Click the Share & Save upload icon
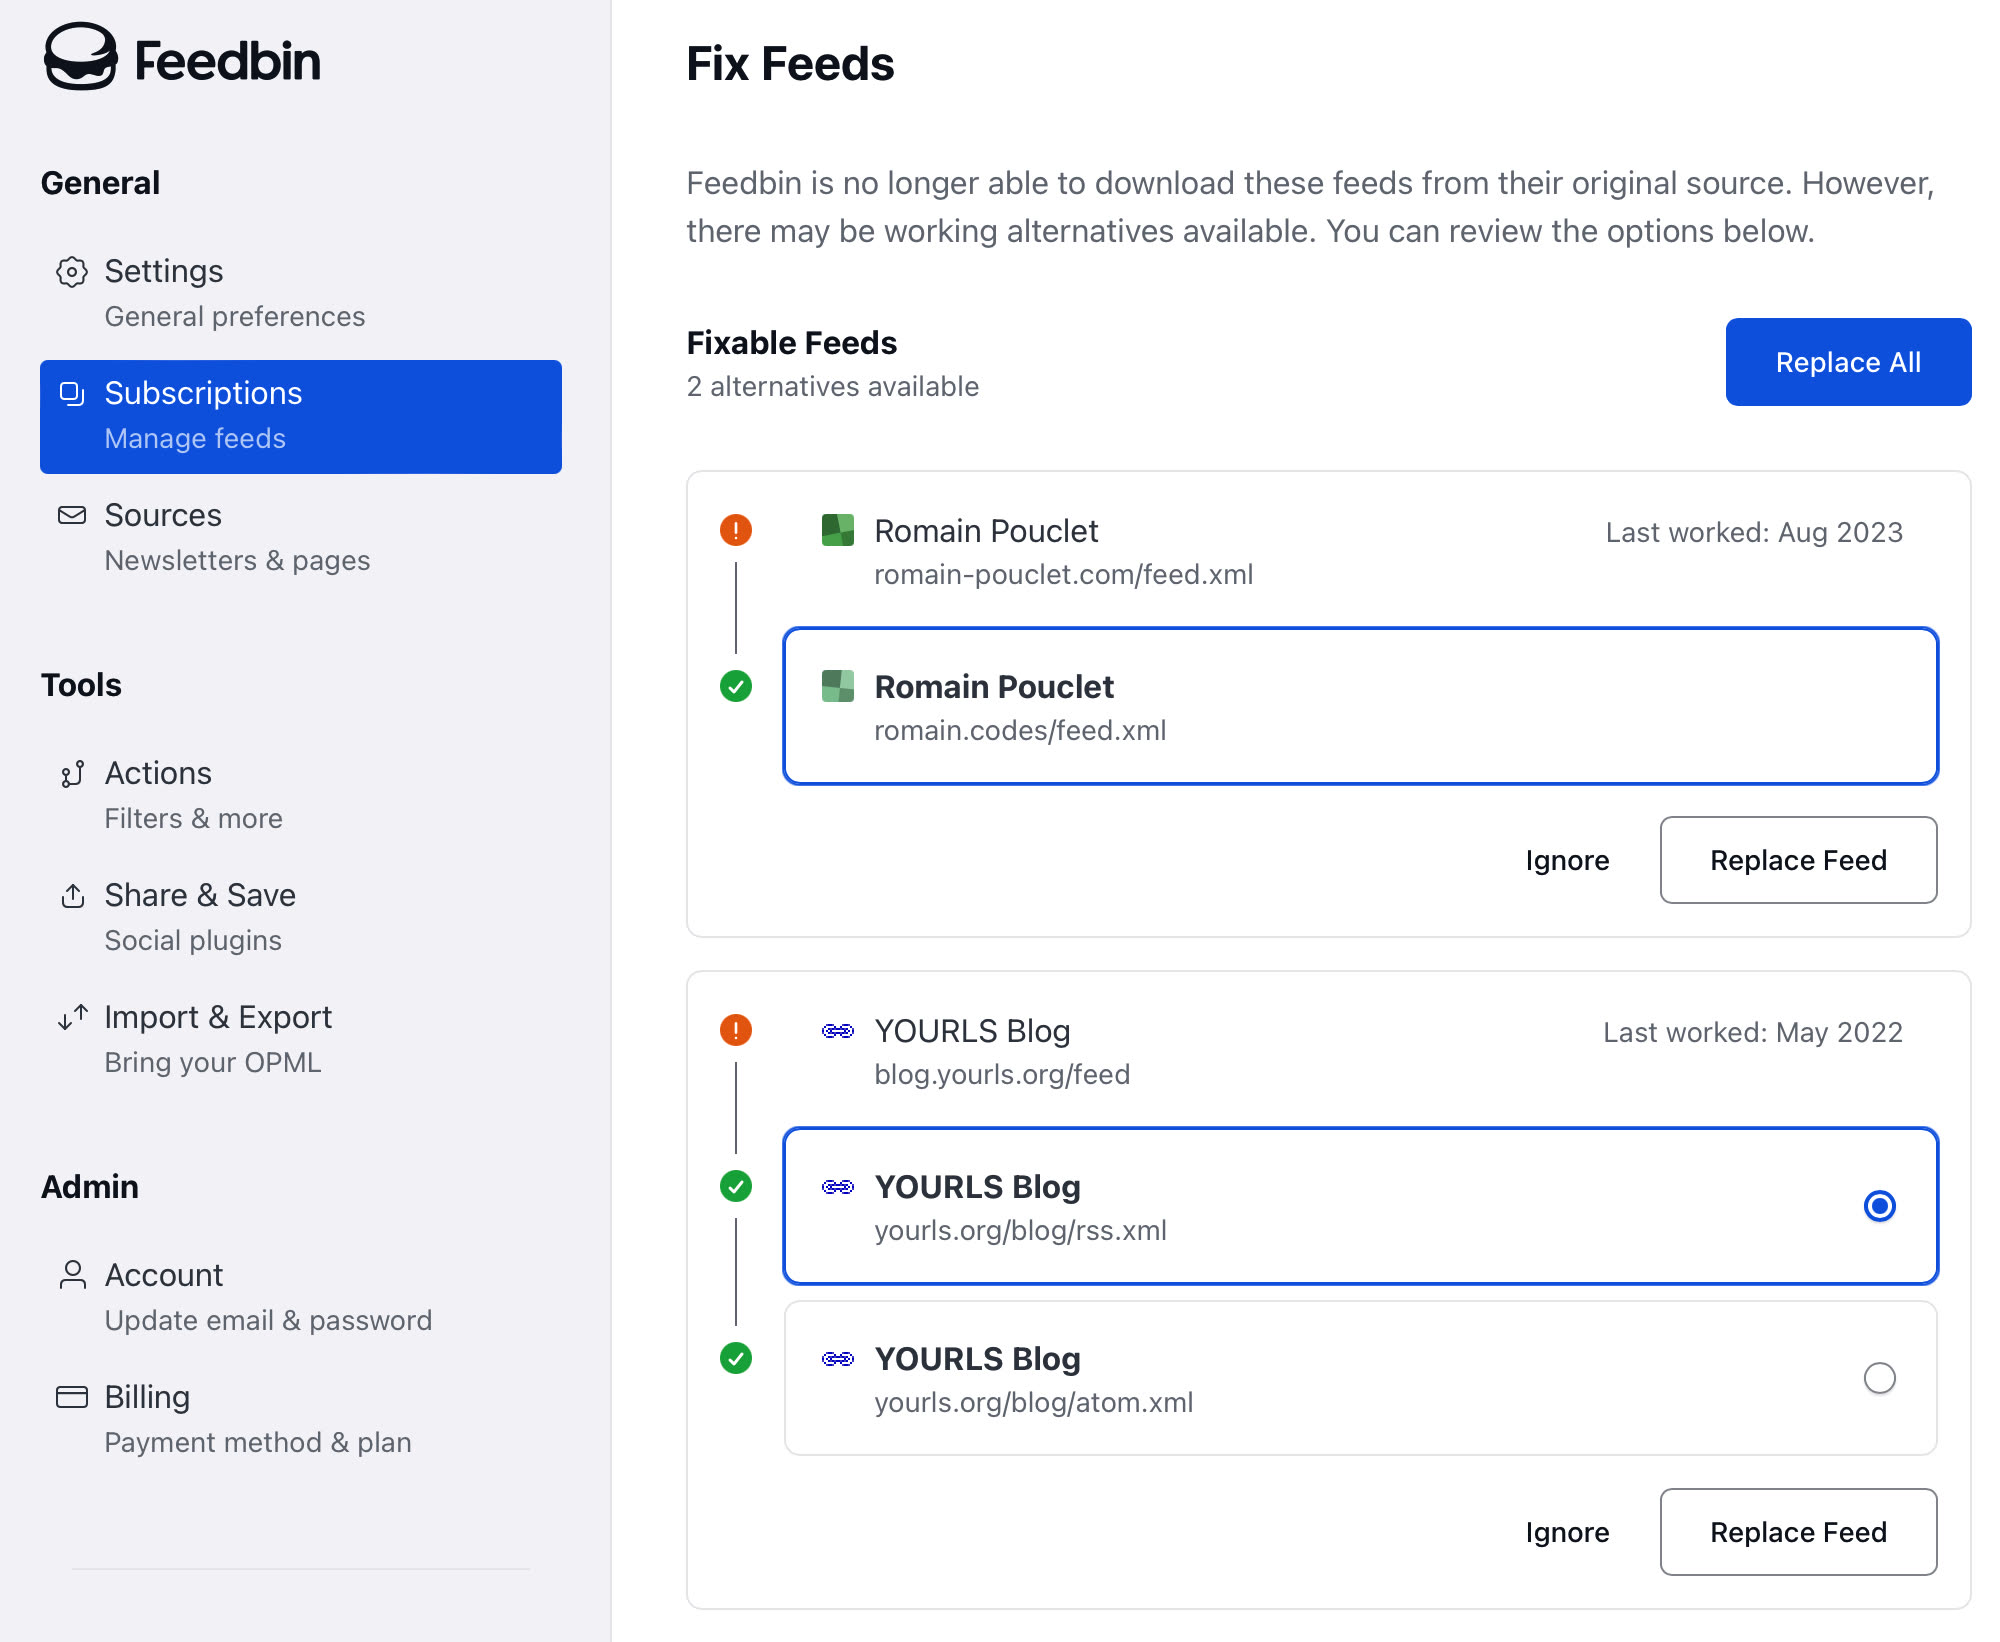Image resolution: width=2000 pixels, height=1642 pixels. point(71,896)
